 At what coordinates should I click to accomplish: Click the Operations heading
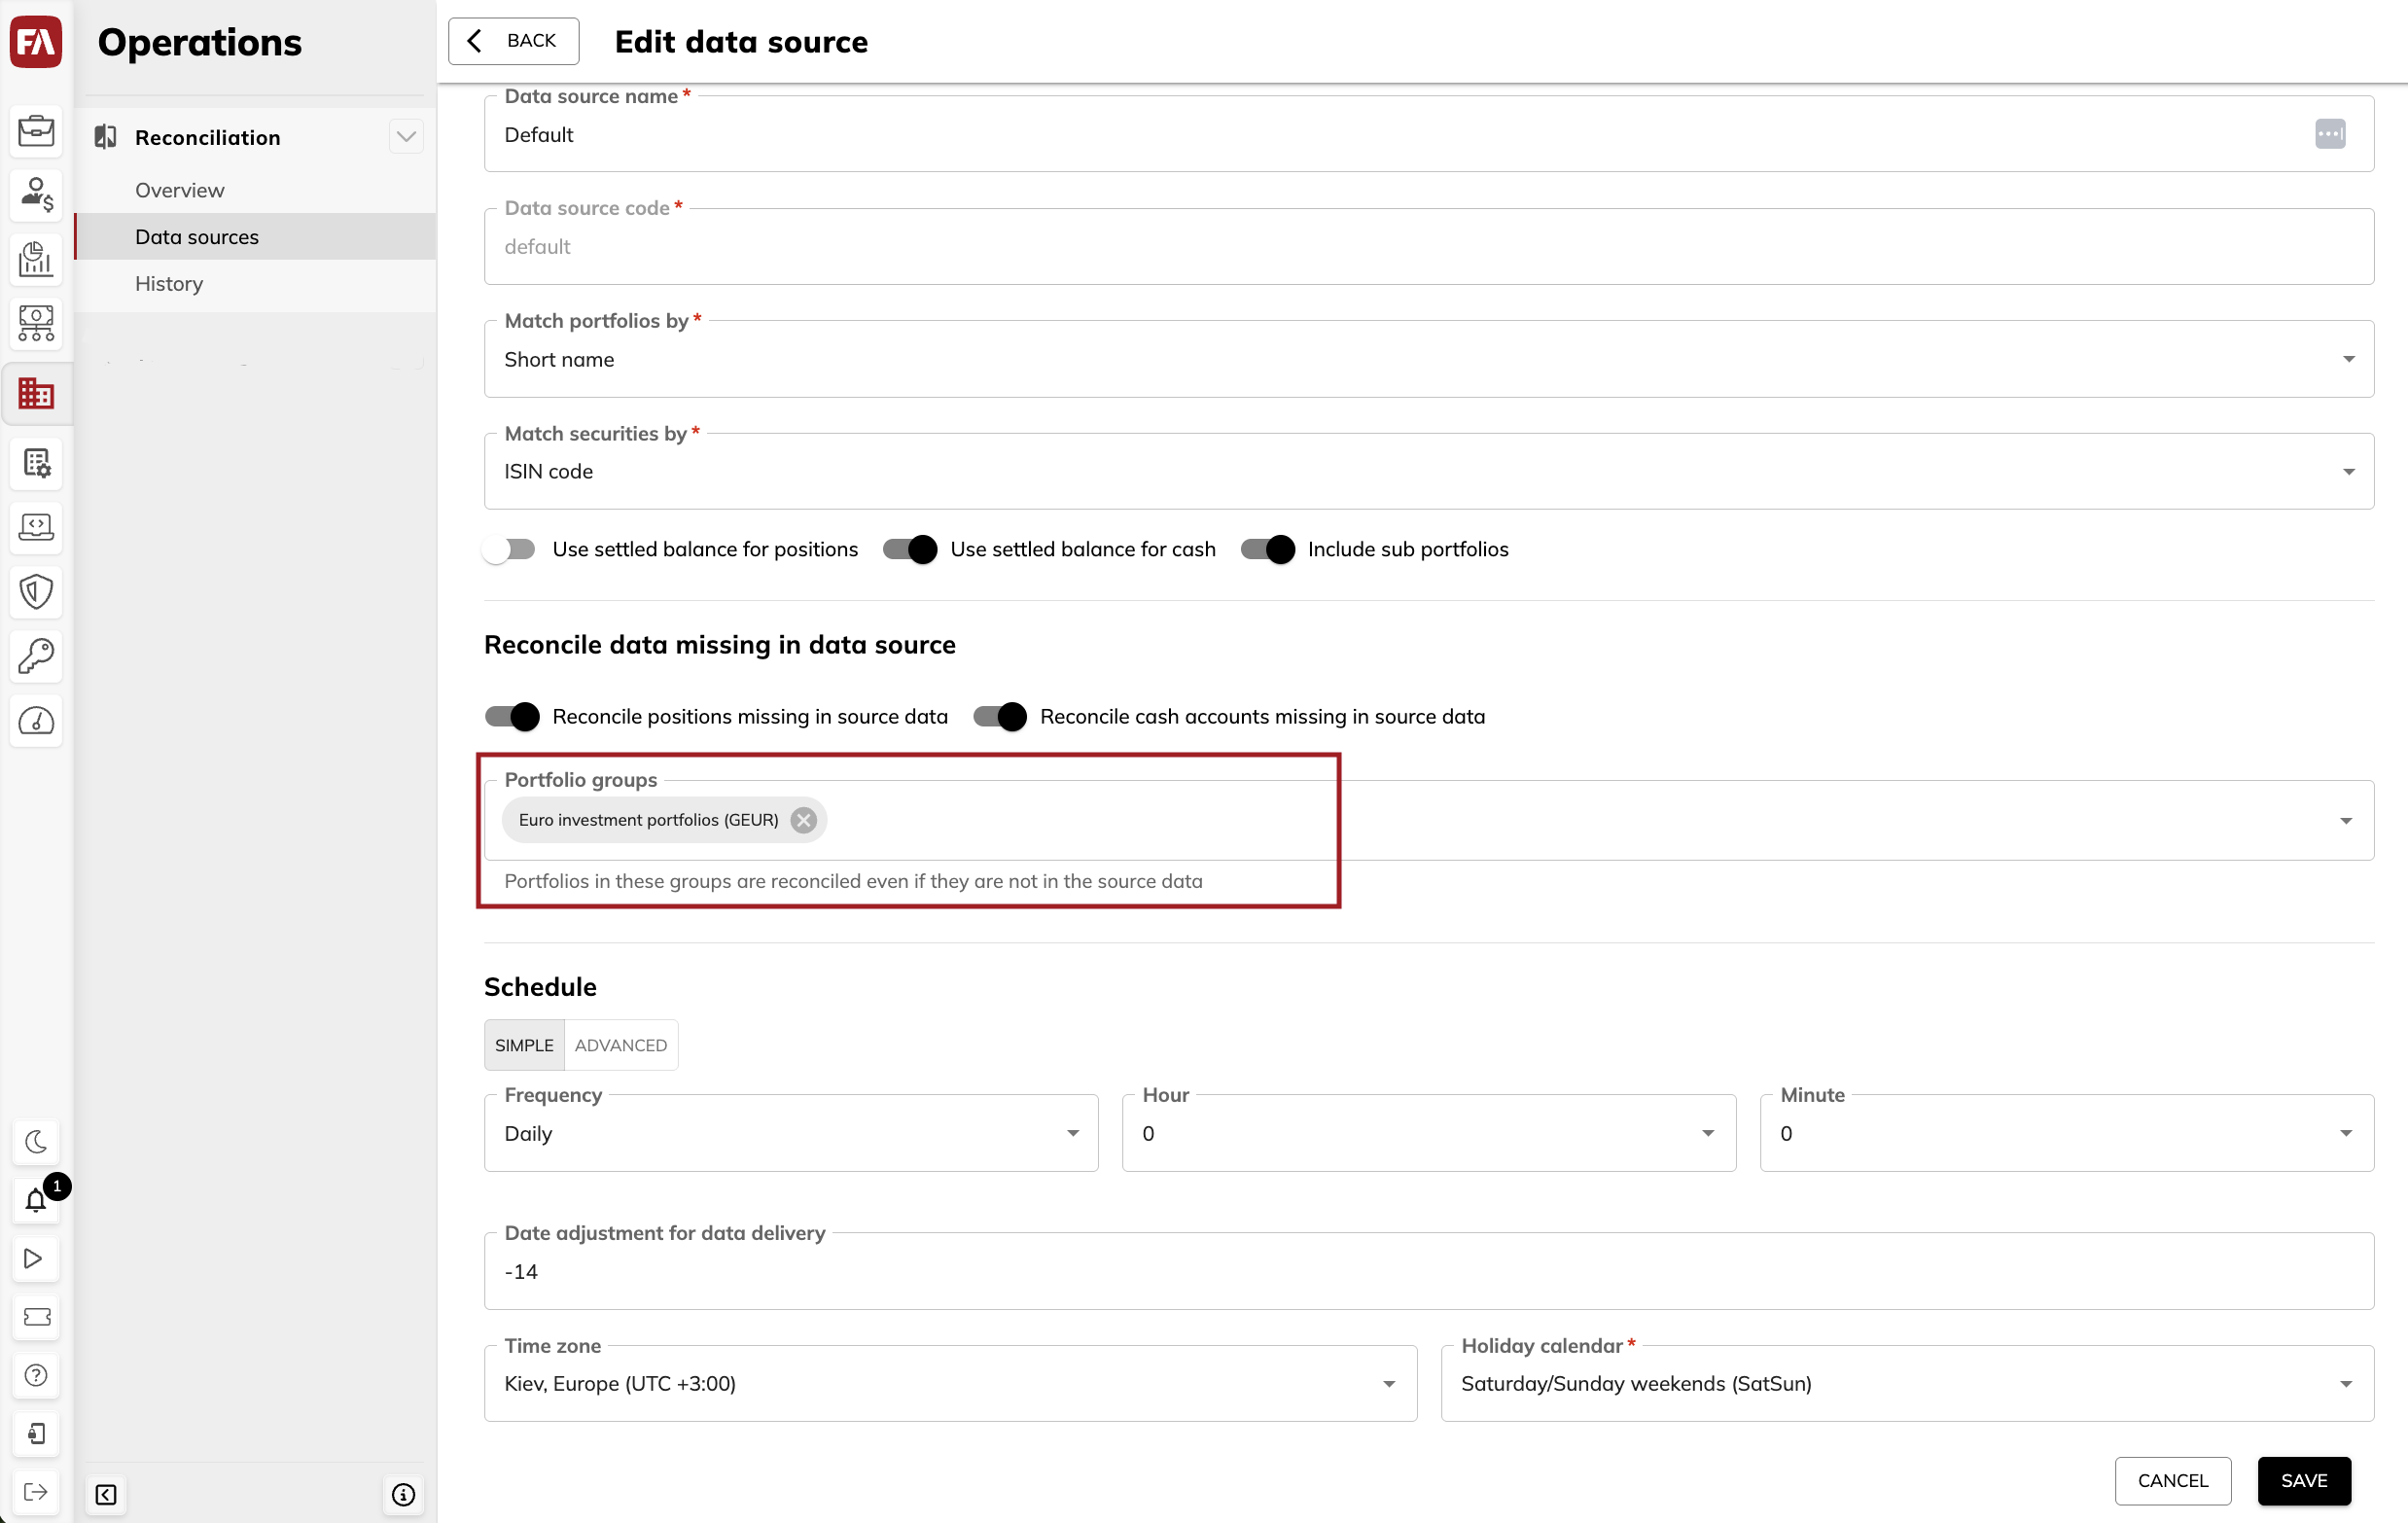coord(200,42)
